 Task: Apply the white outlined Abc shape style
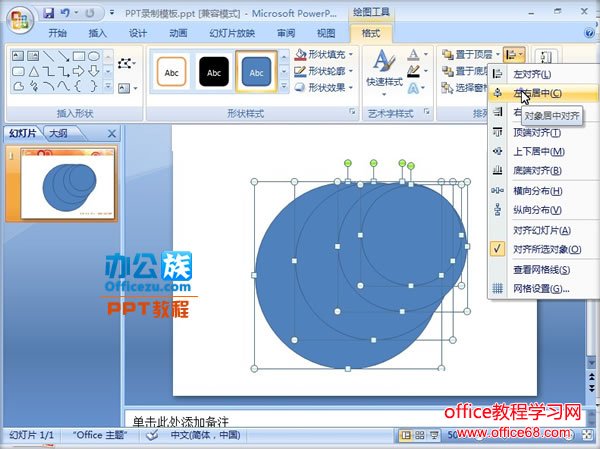pyautogui.click(x=171, y=72)
